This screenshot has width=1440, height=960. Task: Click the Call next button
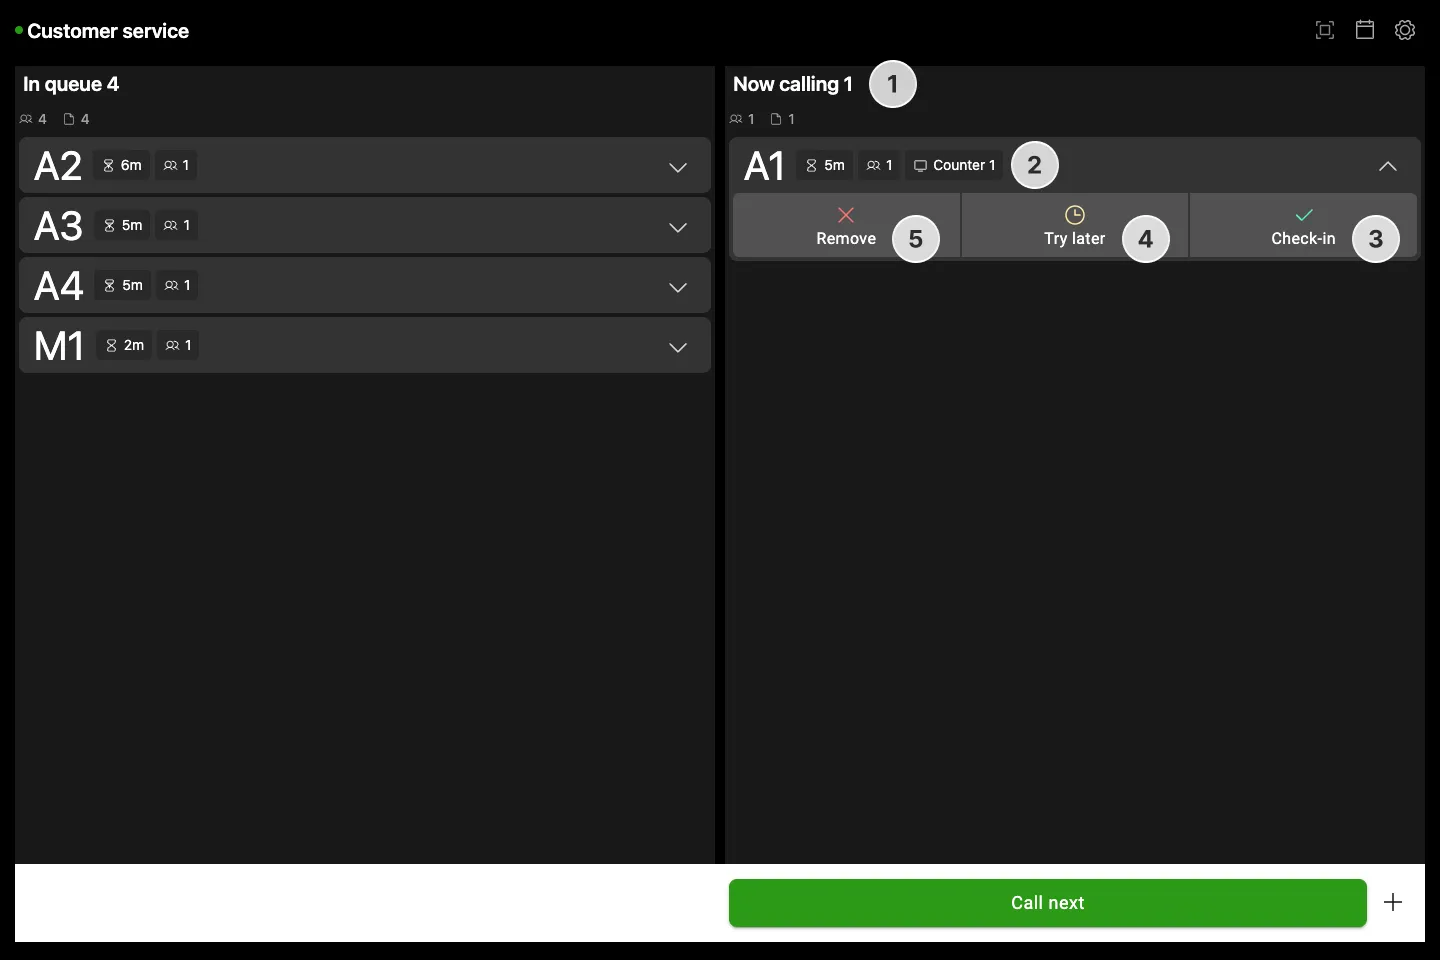coord(1048,903)
